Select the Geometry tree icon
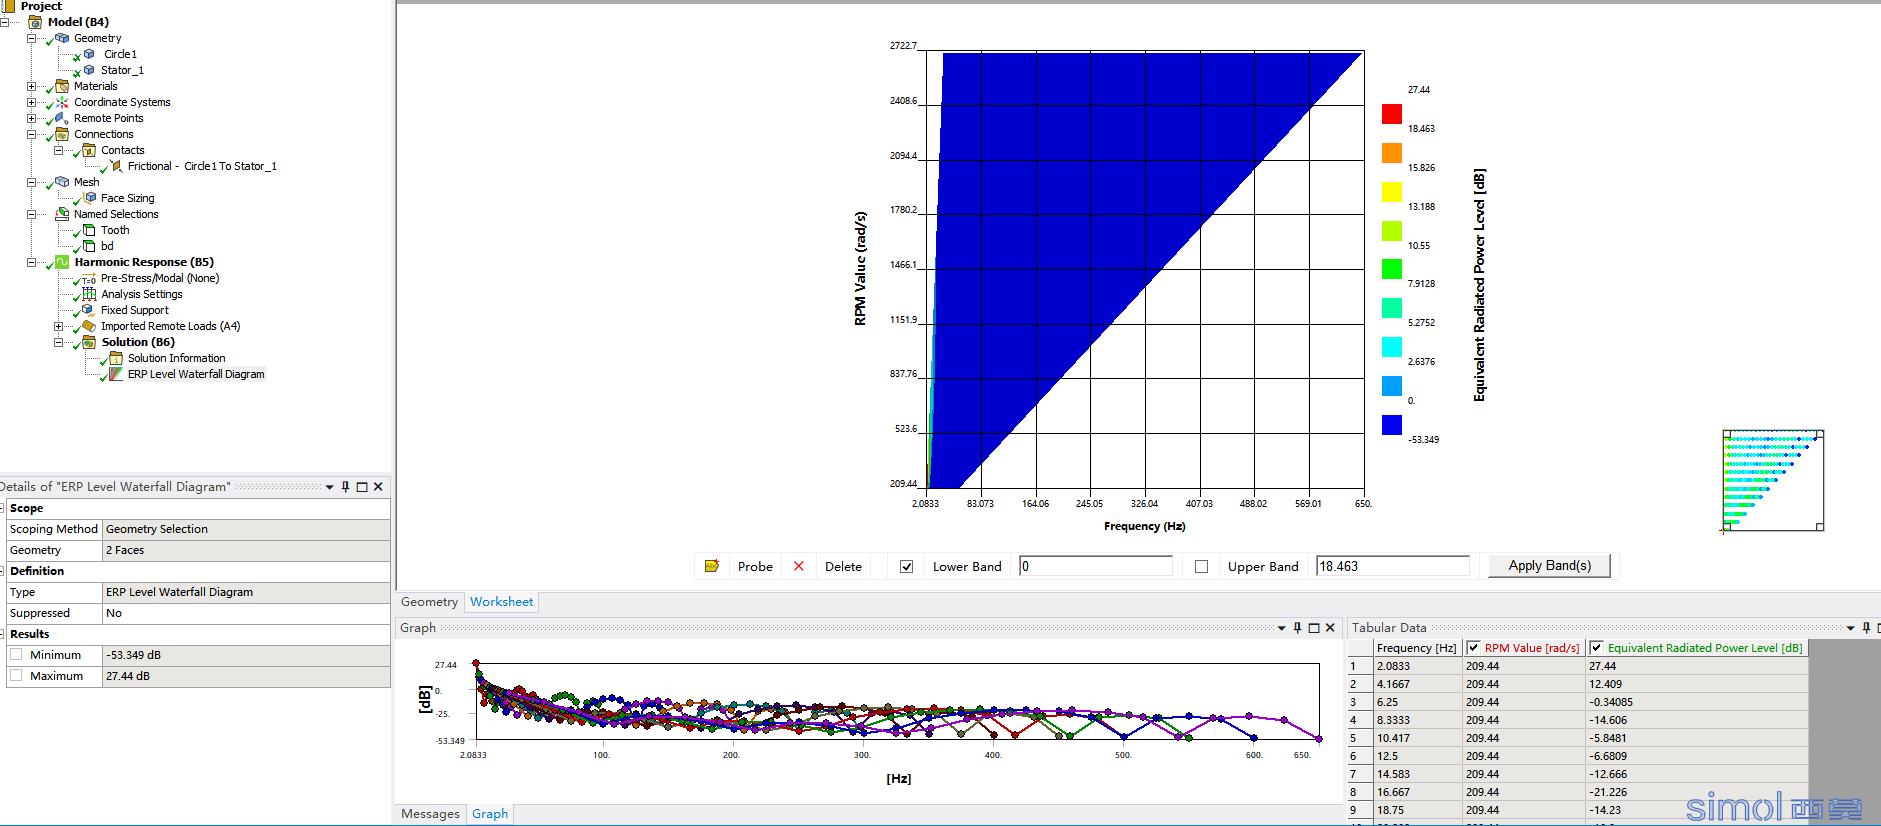This screenshot has width=1881, height=826. (x=62, y=38)
